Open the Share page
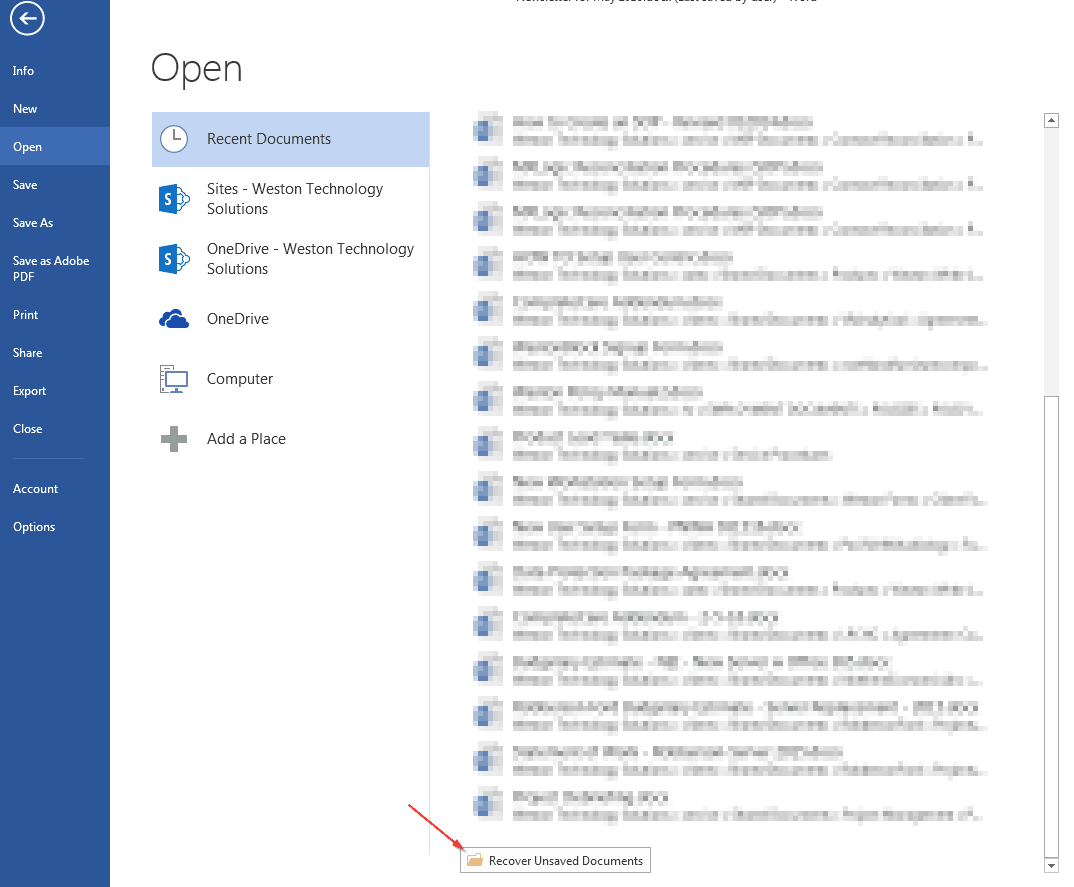The height and width of the screenshot is (887, 1074). [x=55, y=353]
